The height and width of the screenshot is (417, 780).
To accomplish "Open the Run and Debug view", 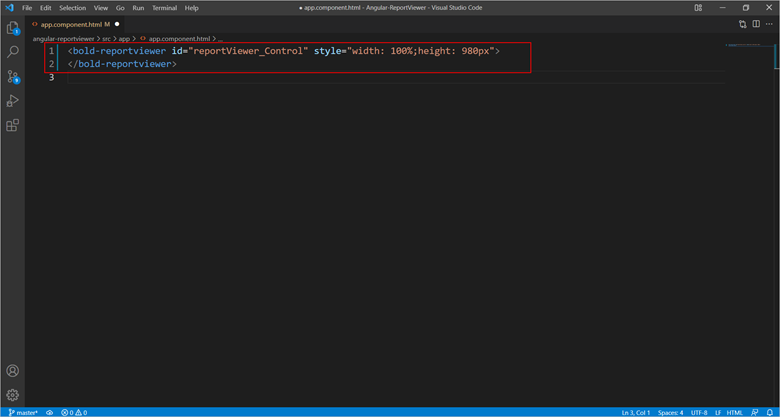I will pos(12,101).
